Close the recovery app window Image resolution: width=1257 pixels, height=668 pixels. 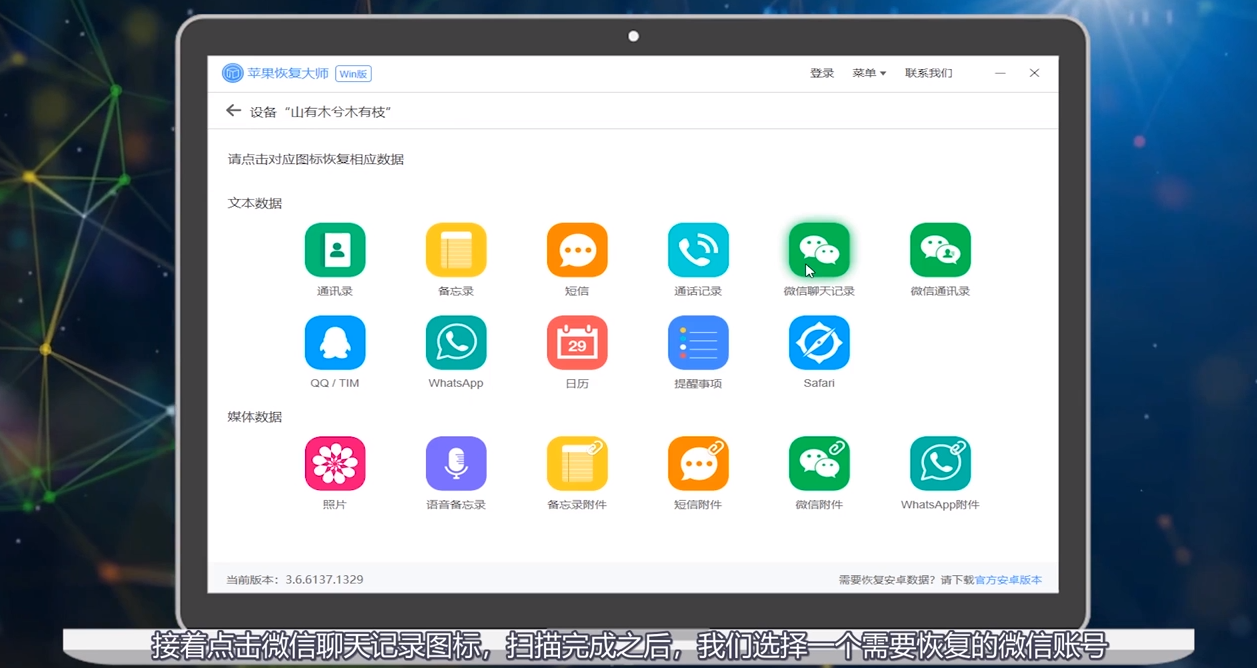point(1034,73)
